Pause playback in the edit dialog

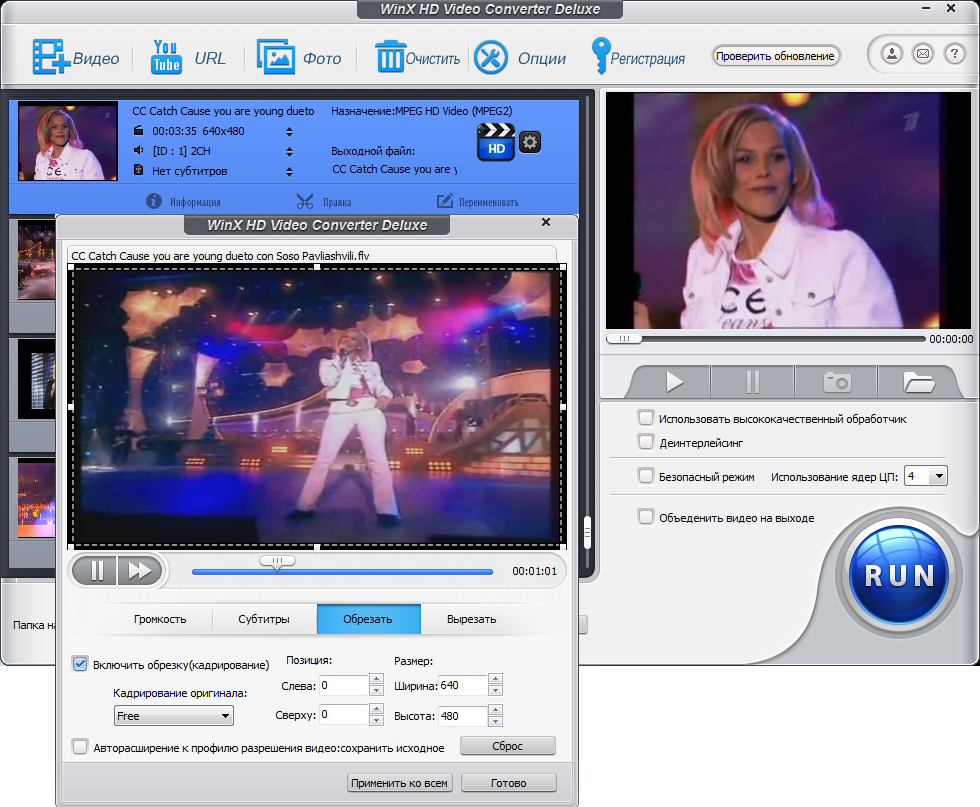tap(96, 571)
